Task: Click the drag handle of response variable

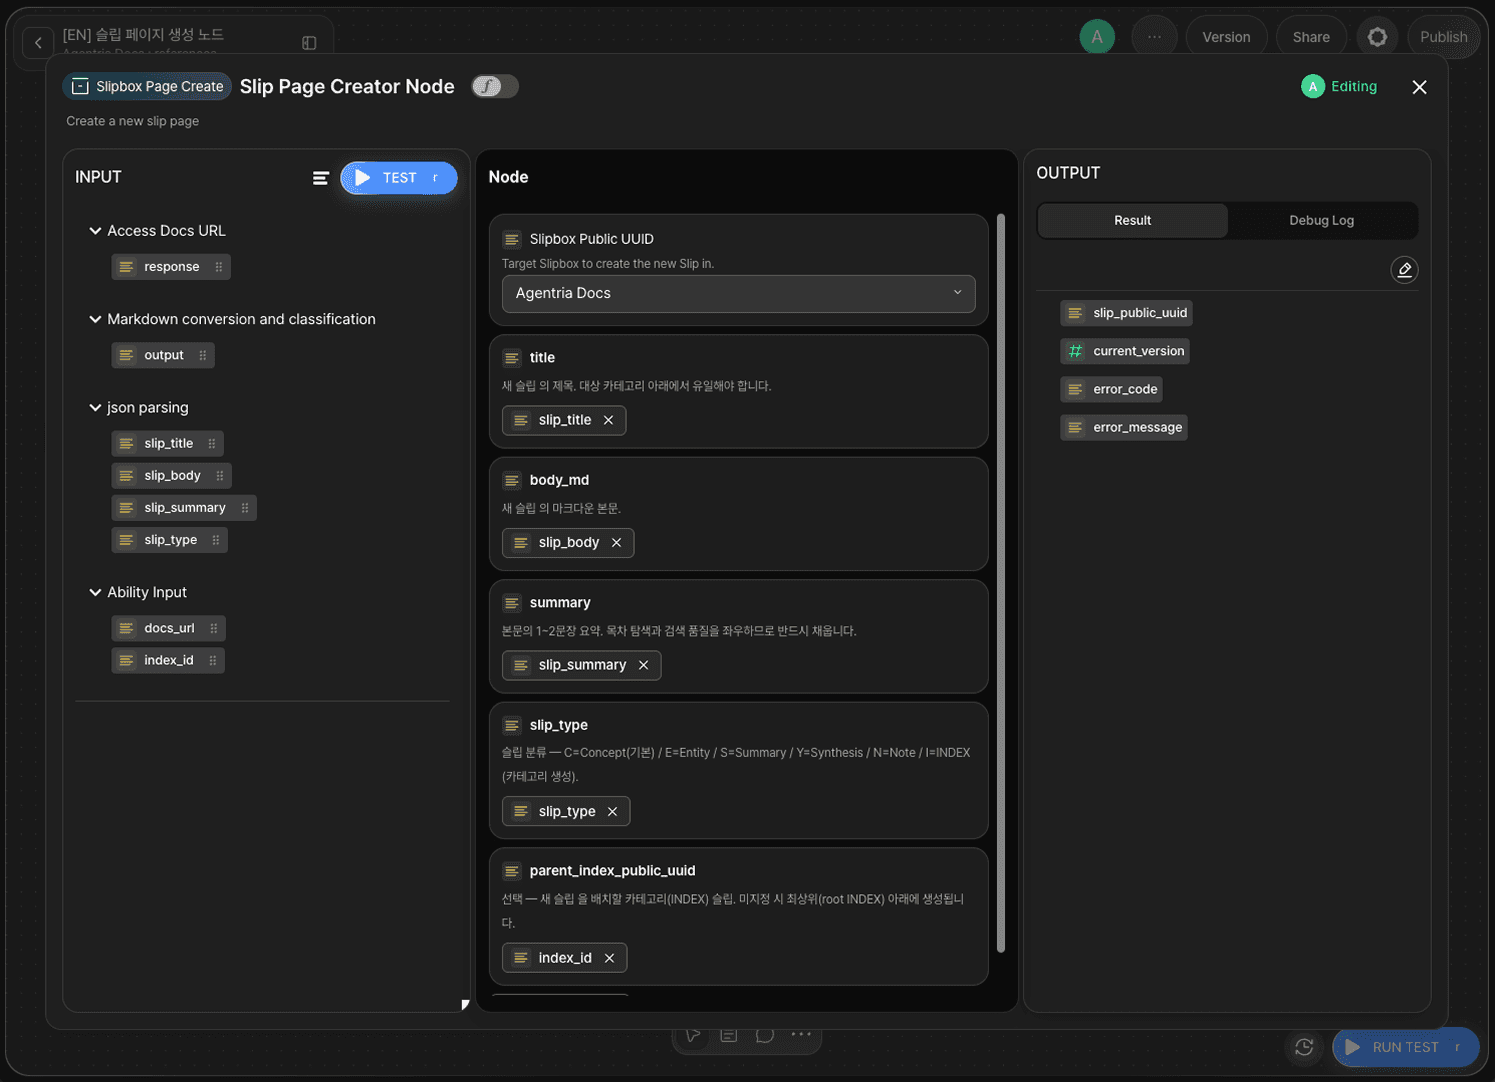Action: [218, 267]
